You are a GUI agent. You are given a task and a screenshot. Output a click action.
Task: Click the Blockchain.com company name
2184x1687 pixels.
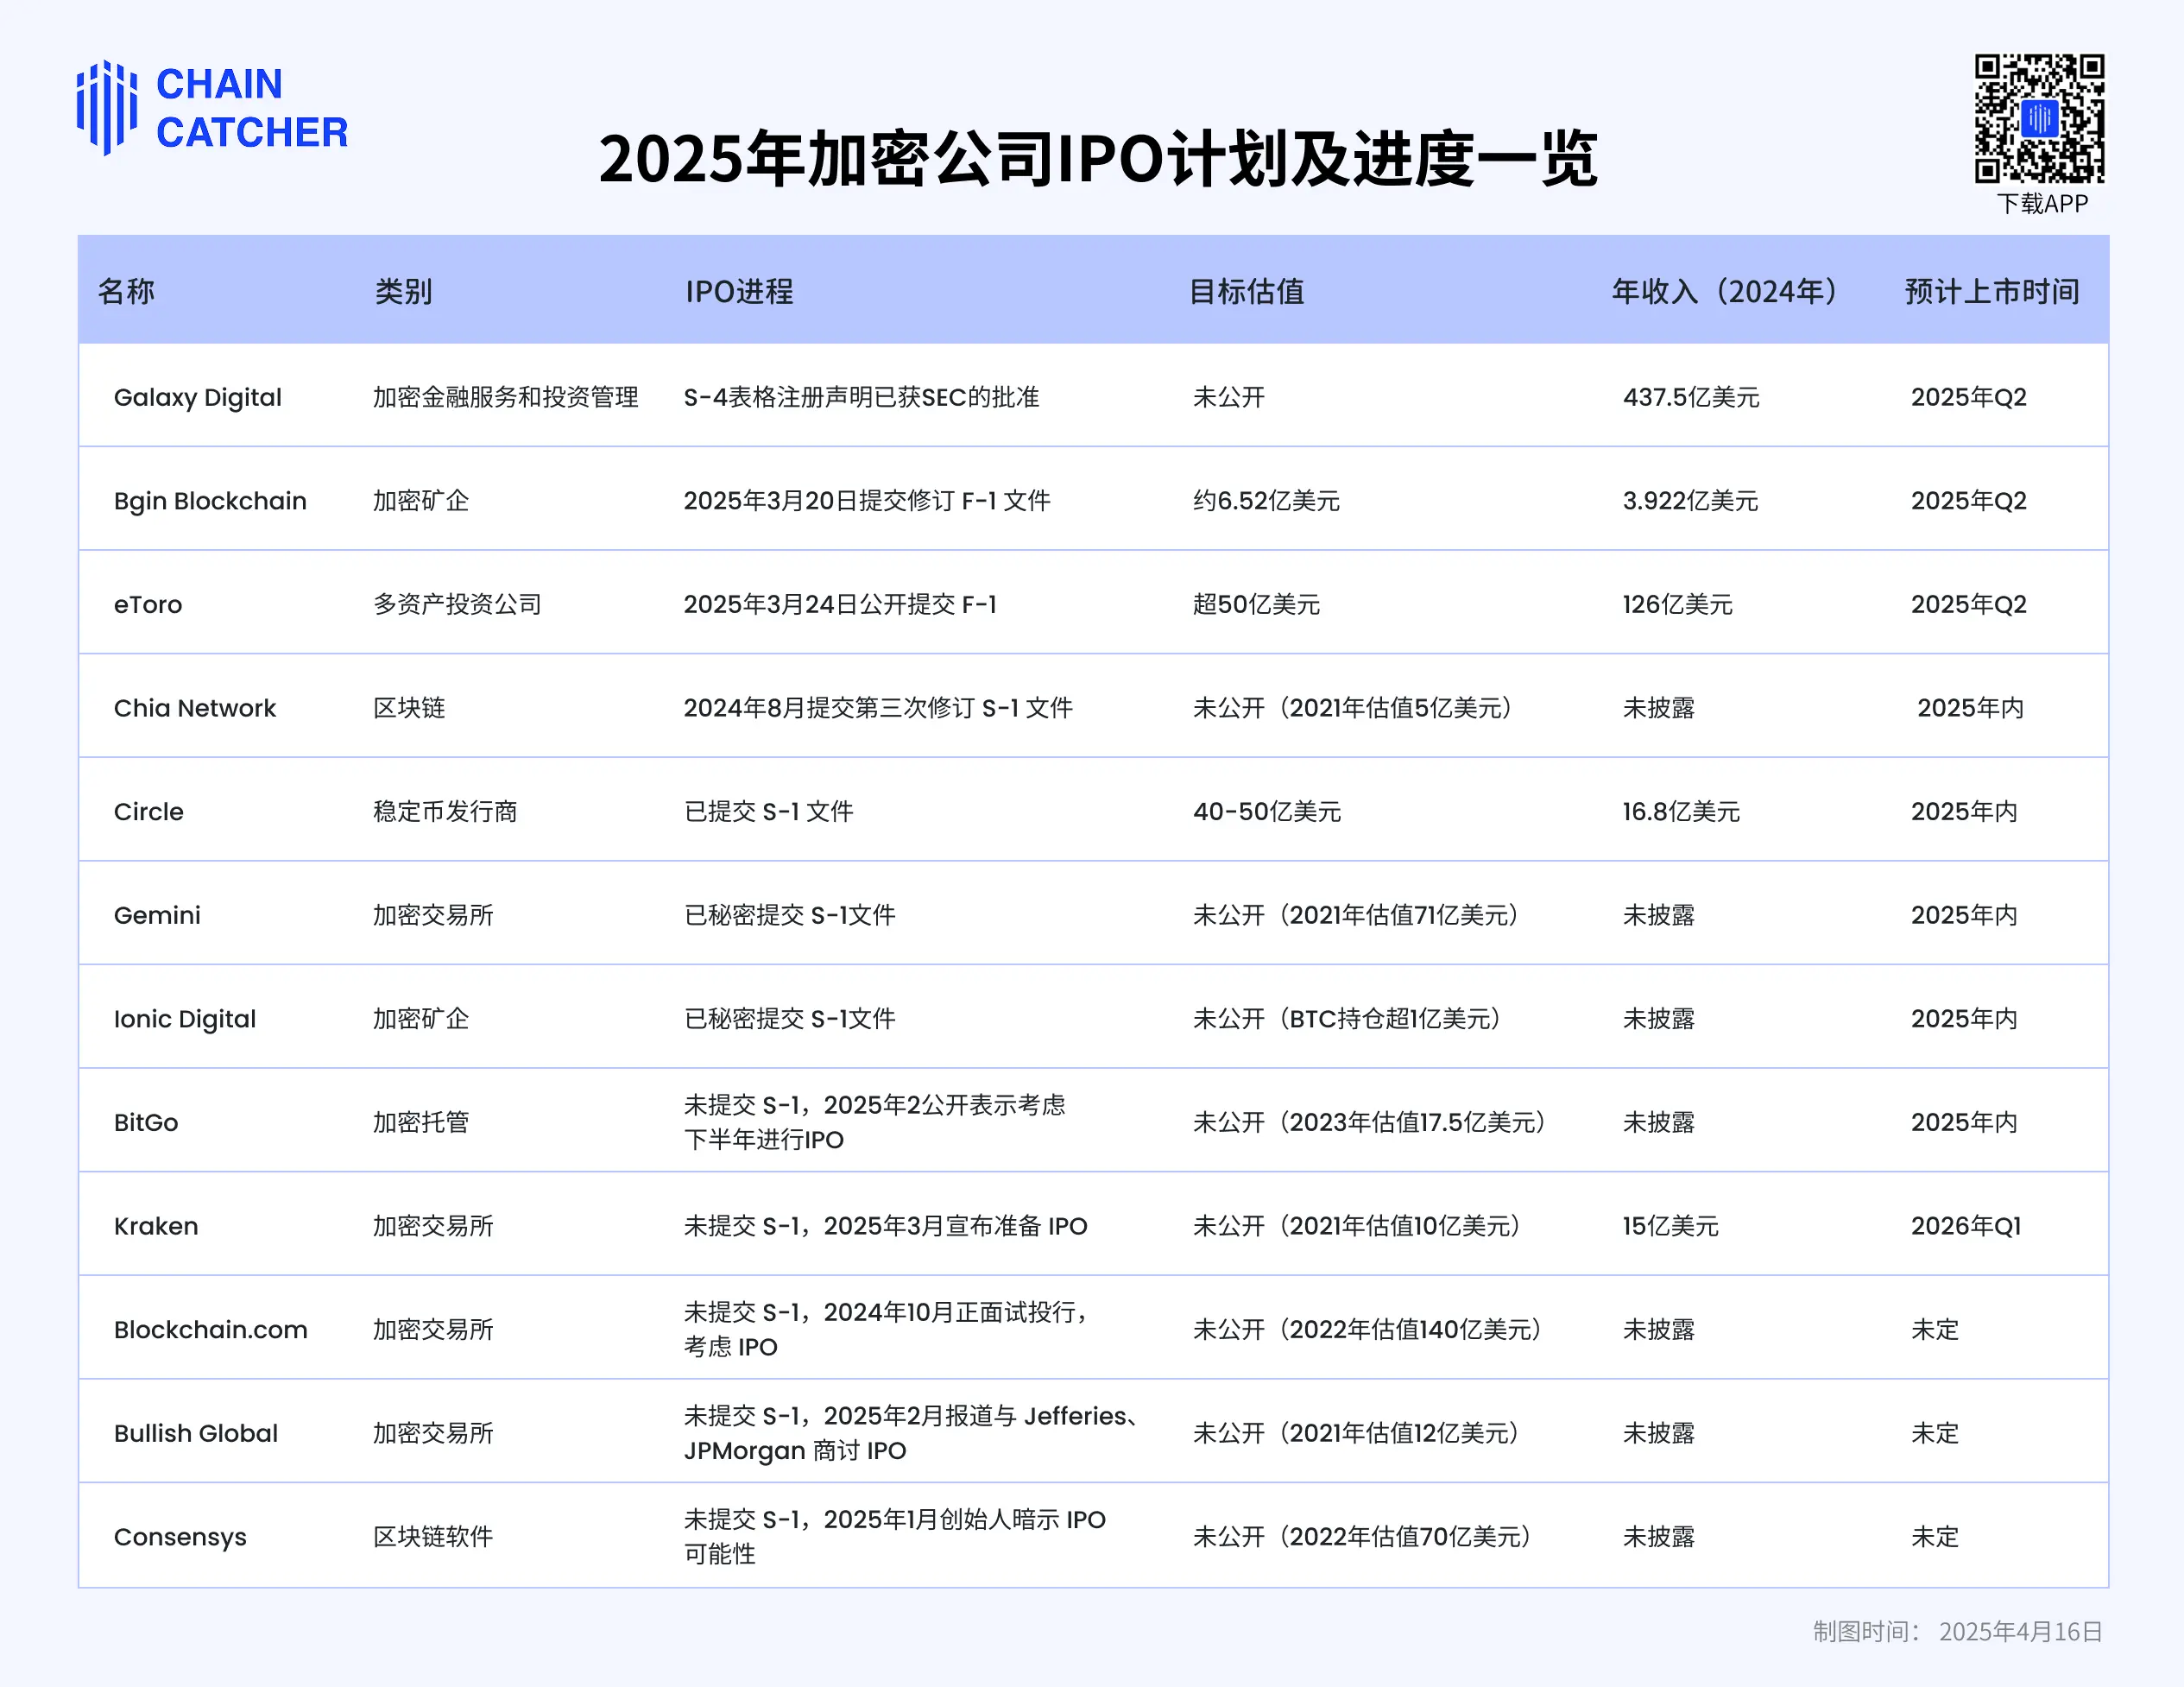[x=210, y=1329]
